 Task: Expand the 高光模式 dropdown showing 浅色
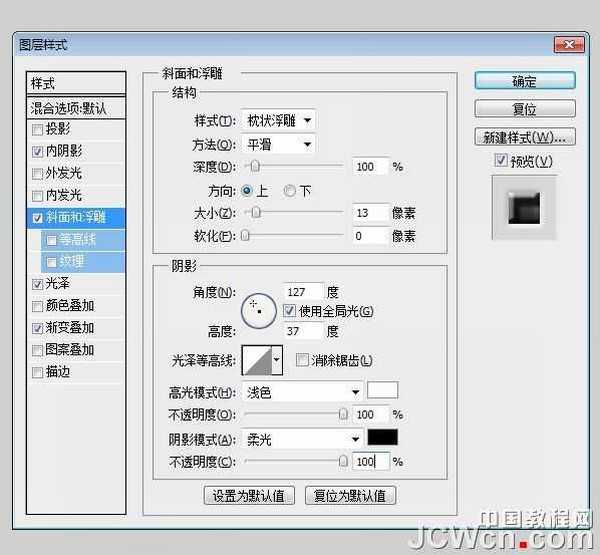click(303, 392)
